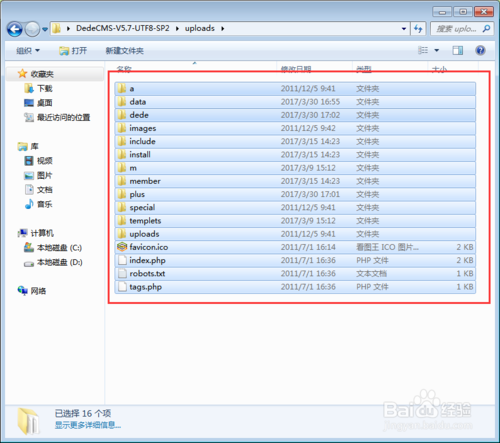
Task: Open the address bar history dropdown
Action: 404,29
